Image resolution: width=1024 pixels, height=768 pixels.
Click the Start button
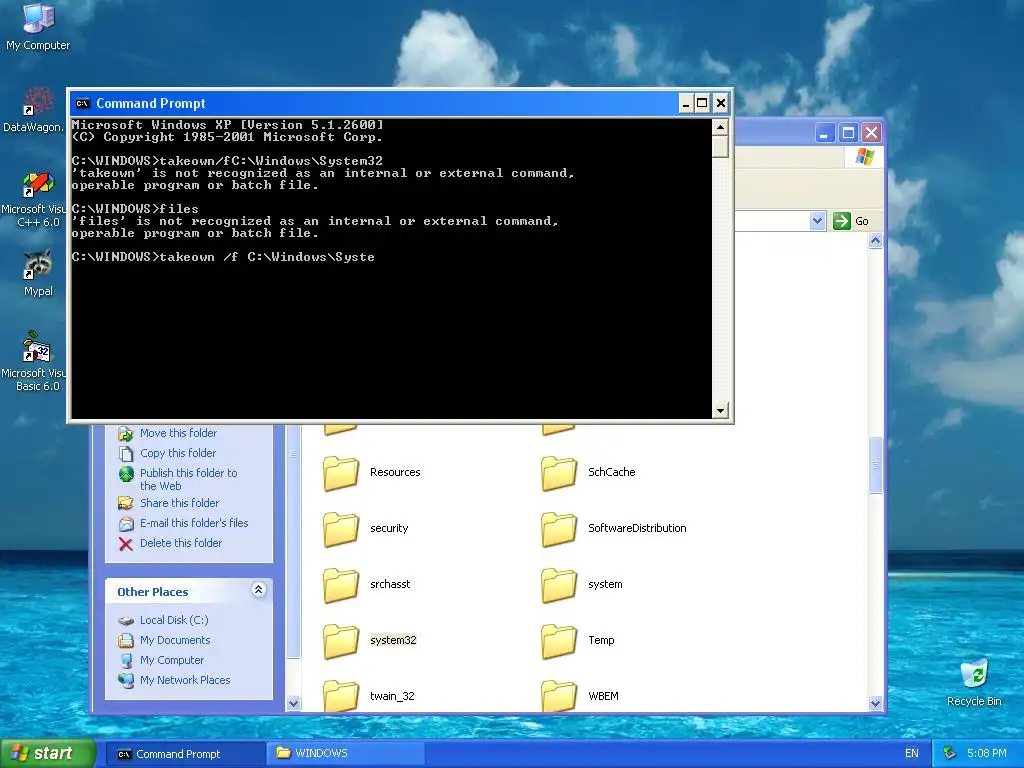[48, 754]
